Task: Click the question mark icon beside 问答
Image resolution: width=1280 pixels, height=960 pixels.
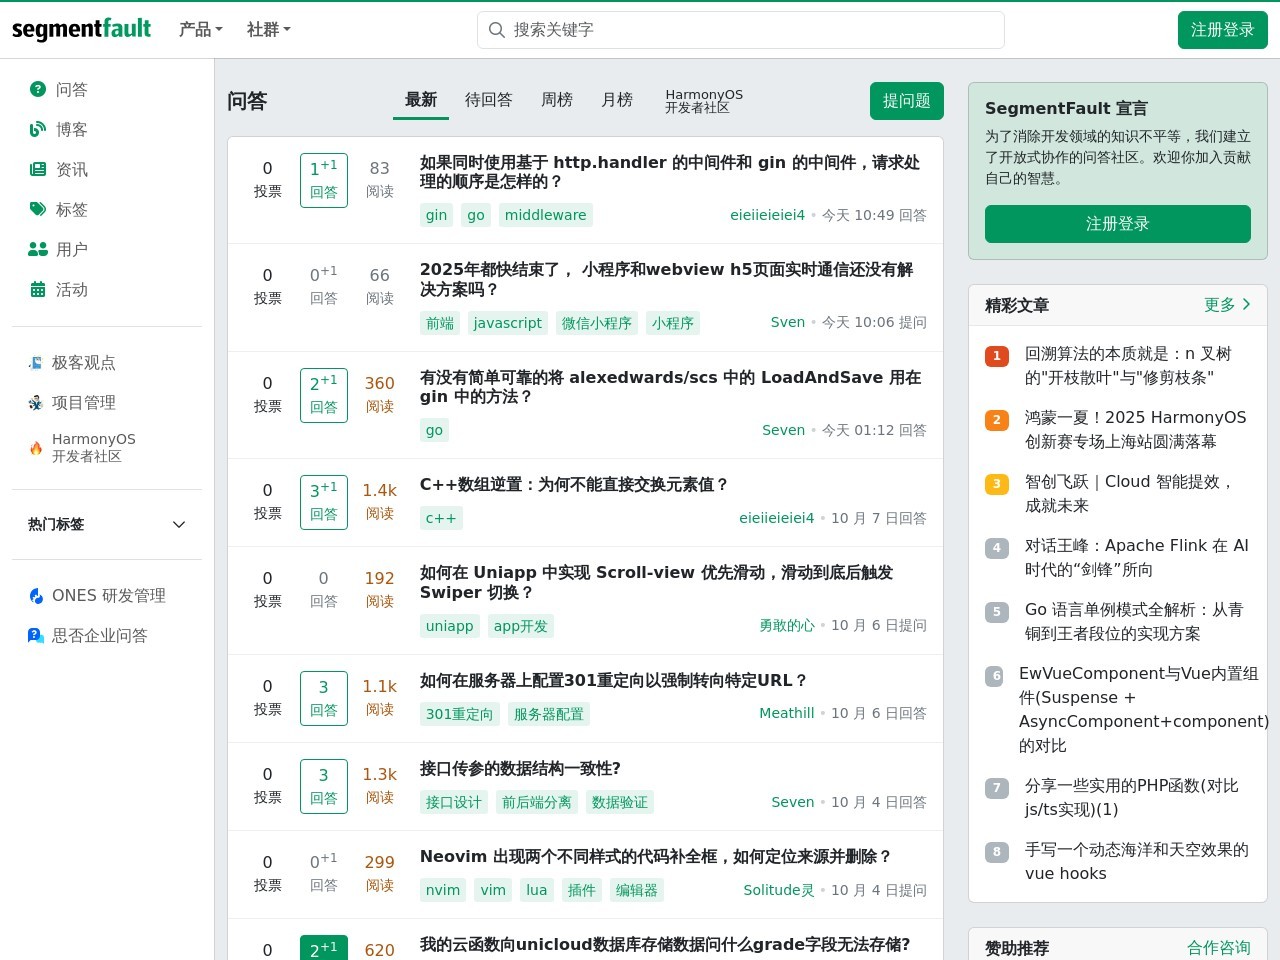Action: pos(38,89)
